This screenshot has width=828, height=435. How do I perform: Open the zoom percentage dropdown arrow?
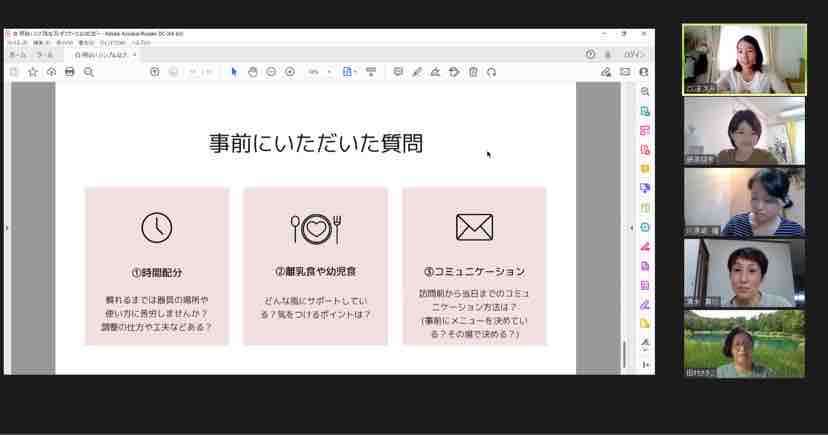pyautogui.click(x=330, y=72)
